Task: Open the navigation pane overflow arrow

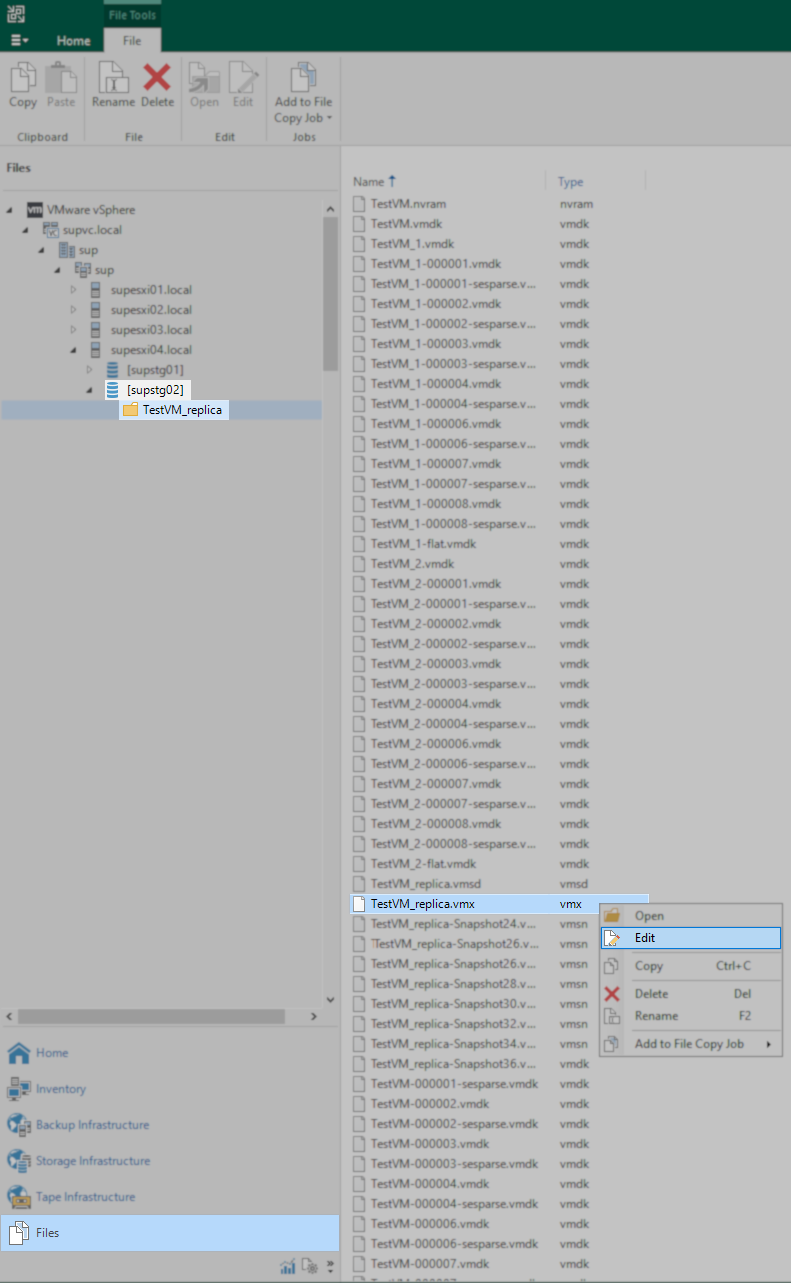Action: tap(330, 1267)
